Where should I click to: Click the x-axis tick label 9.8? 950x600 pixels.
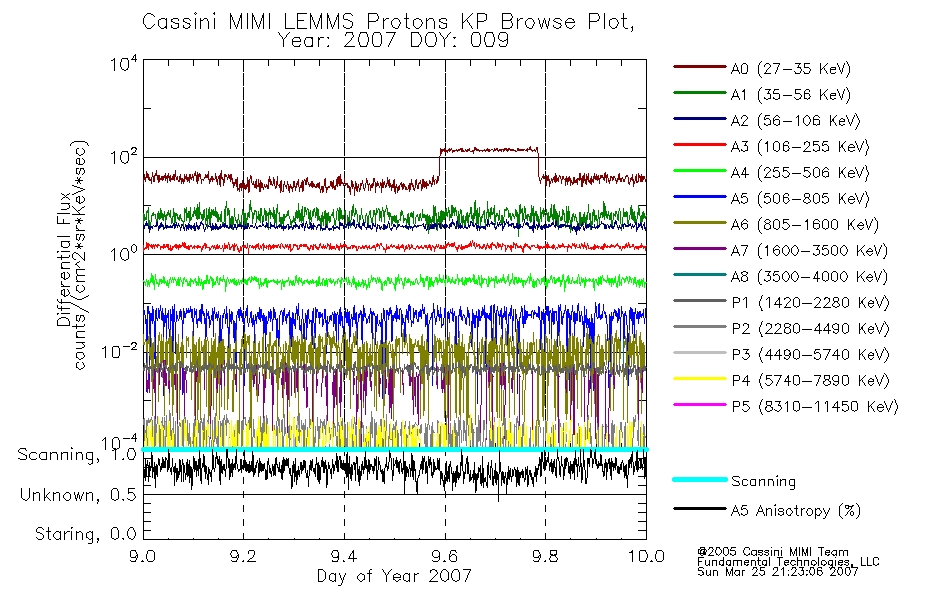coord(545,556)
